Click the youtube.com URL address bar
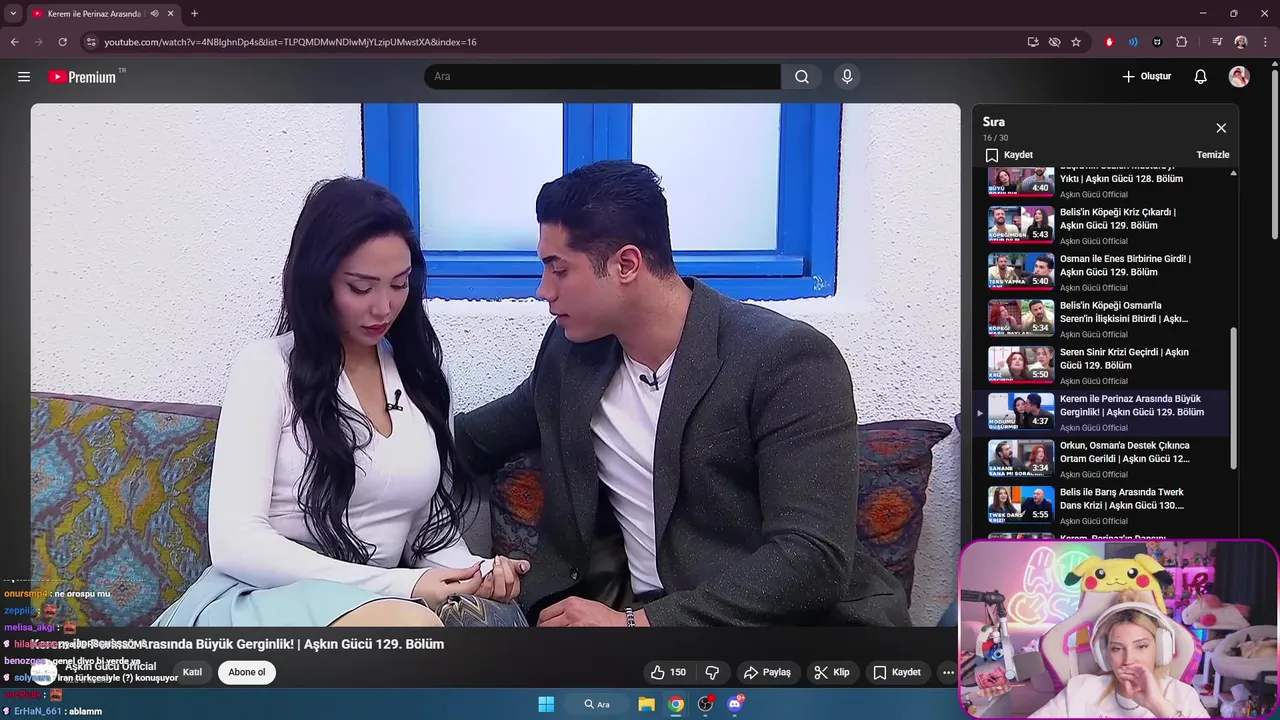 click(x=290, y=42)
